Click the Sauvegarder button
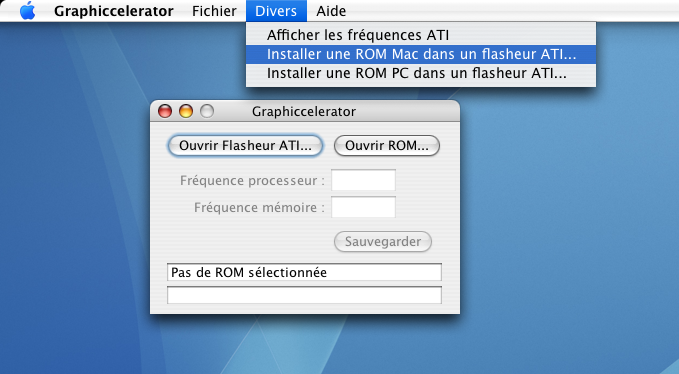Viewport: 679px width, 374px height. pos(383,242)
